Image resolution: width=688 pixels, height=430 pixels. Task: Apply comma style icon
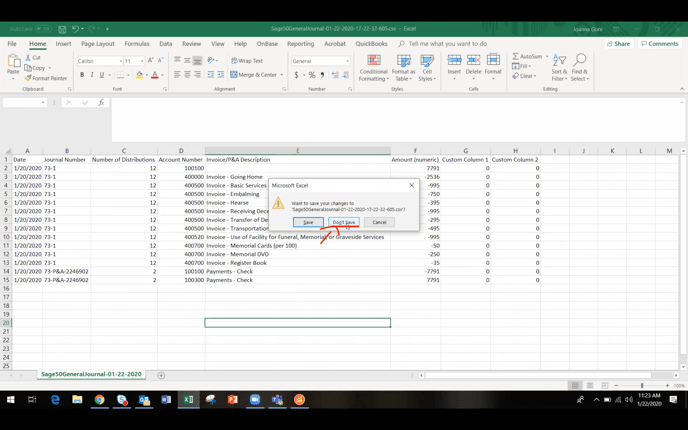pos(322,75)
